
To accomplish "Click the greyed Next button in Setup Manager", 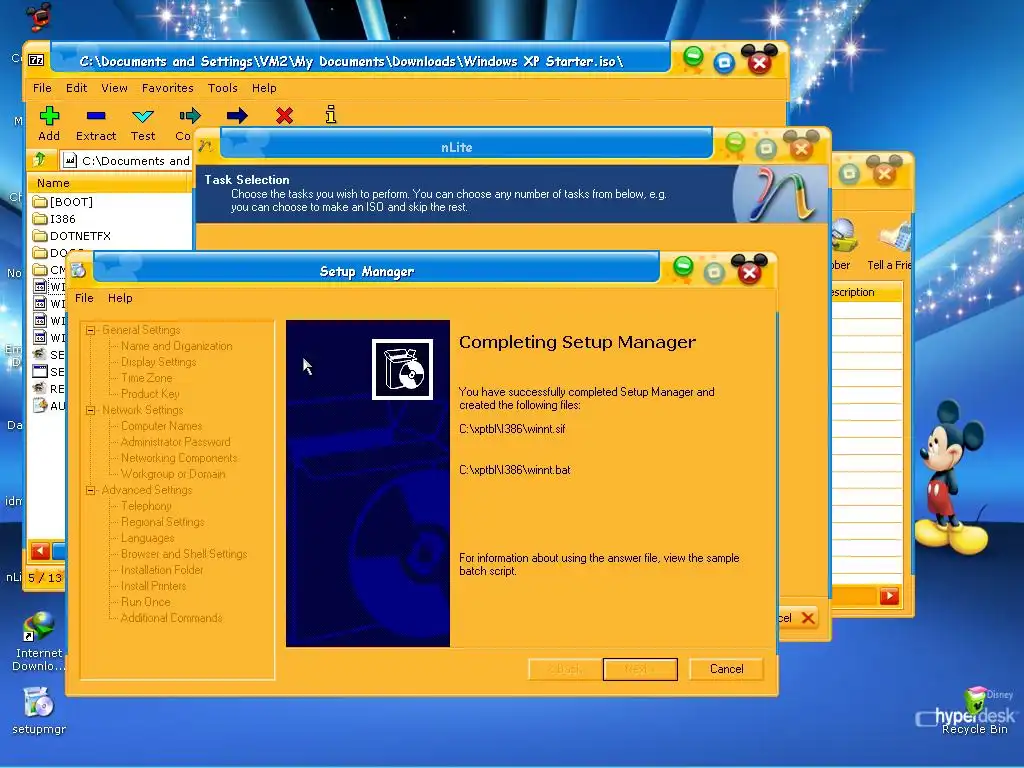I will tap(640, 669).
